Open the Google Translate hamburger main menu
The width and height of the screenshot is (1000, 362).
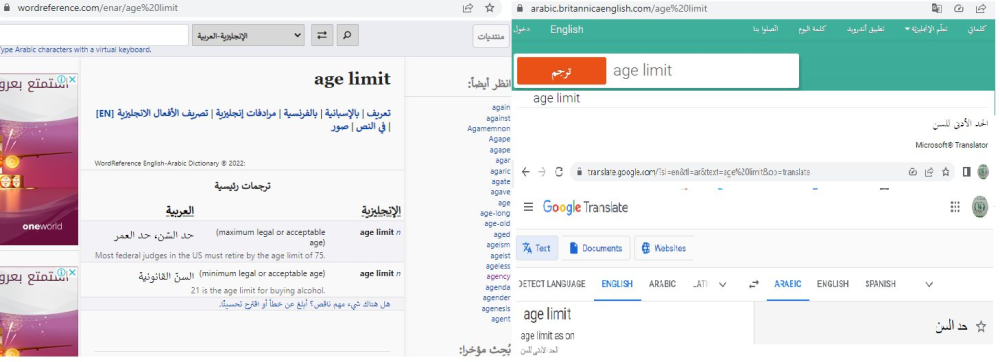pos(528,206)
